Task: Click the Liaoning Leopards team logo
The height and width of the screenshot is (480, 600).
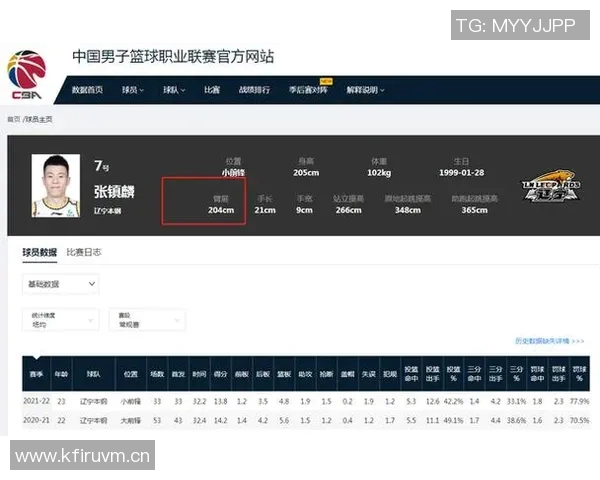Action: click(552, 188)
